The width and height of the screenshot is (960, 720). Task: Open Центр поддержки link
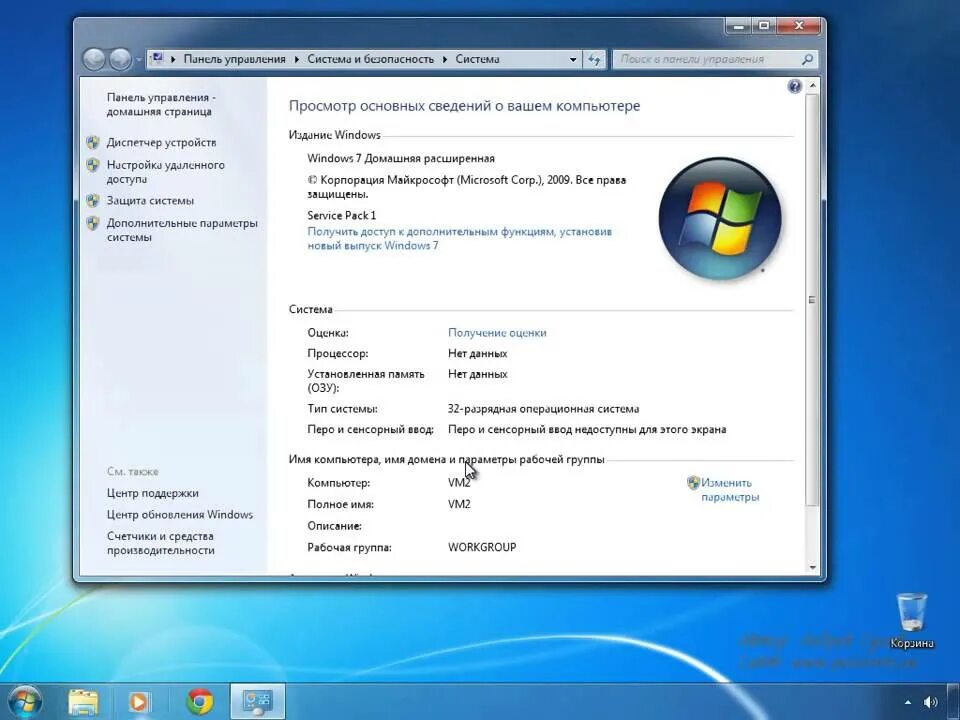point(152,493)
